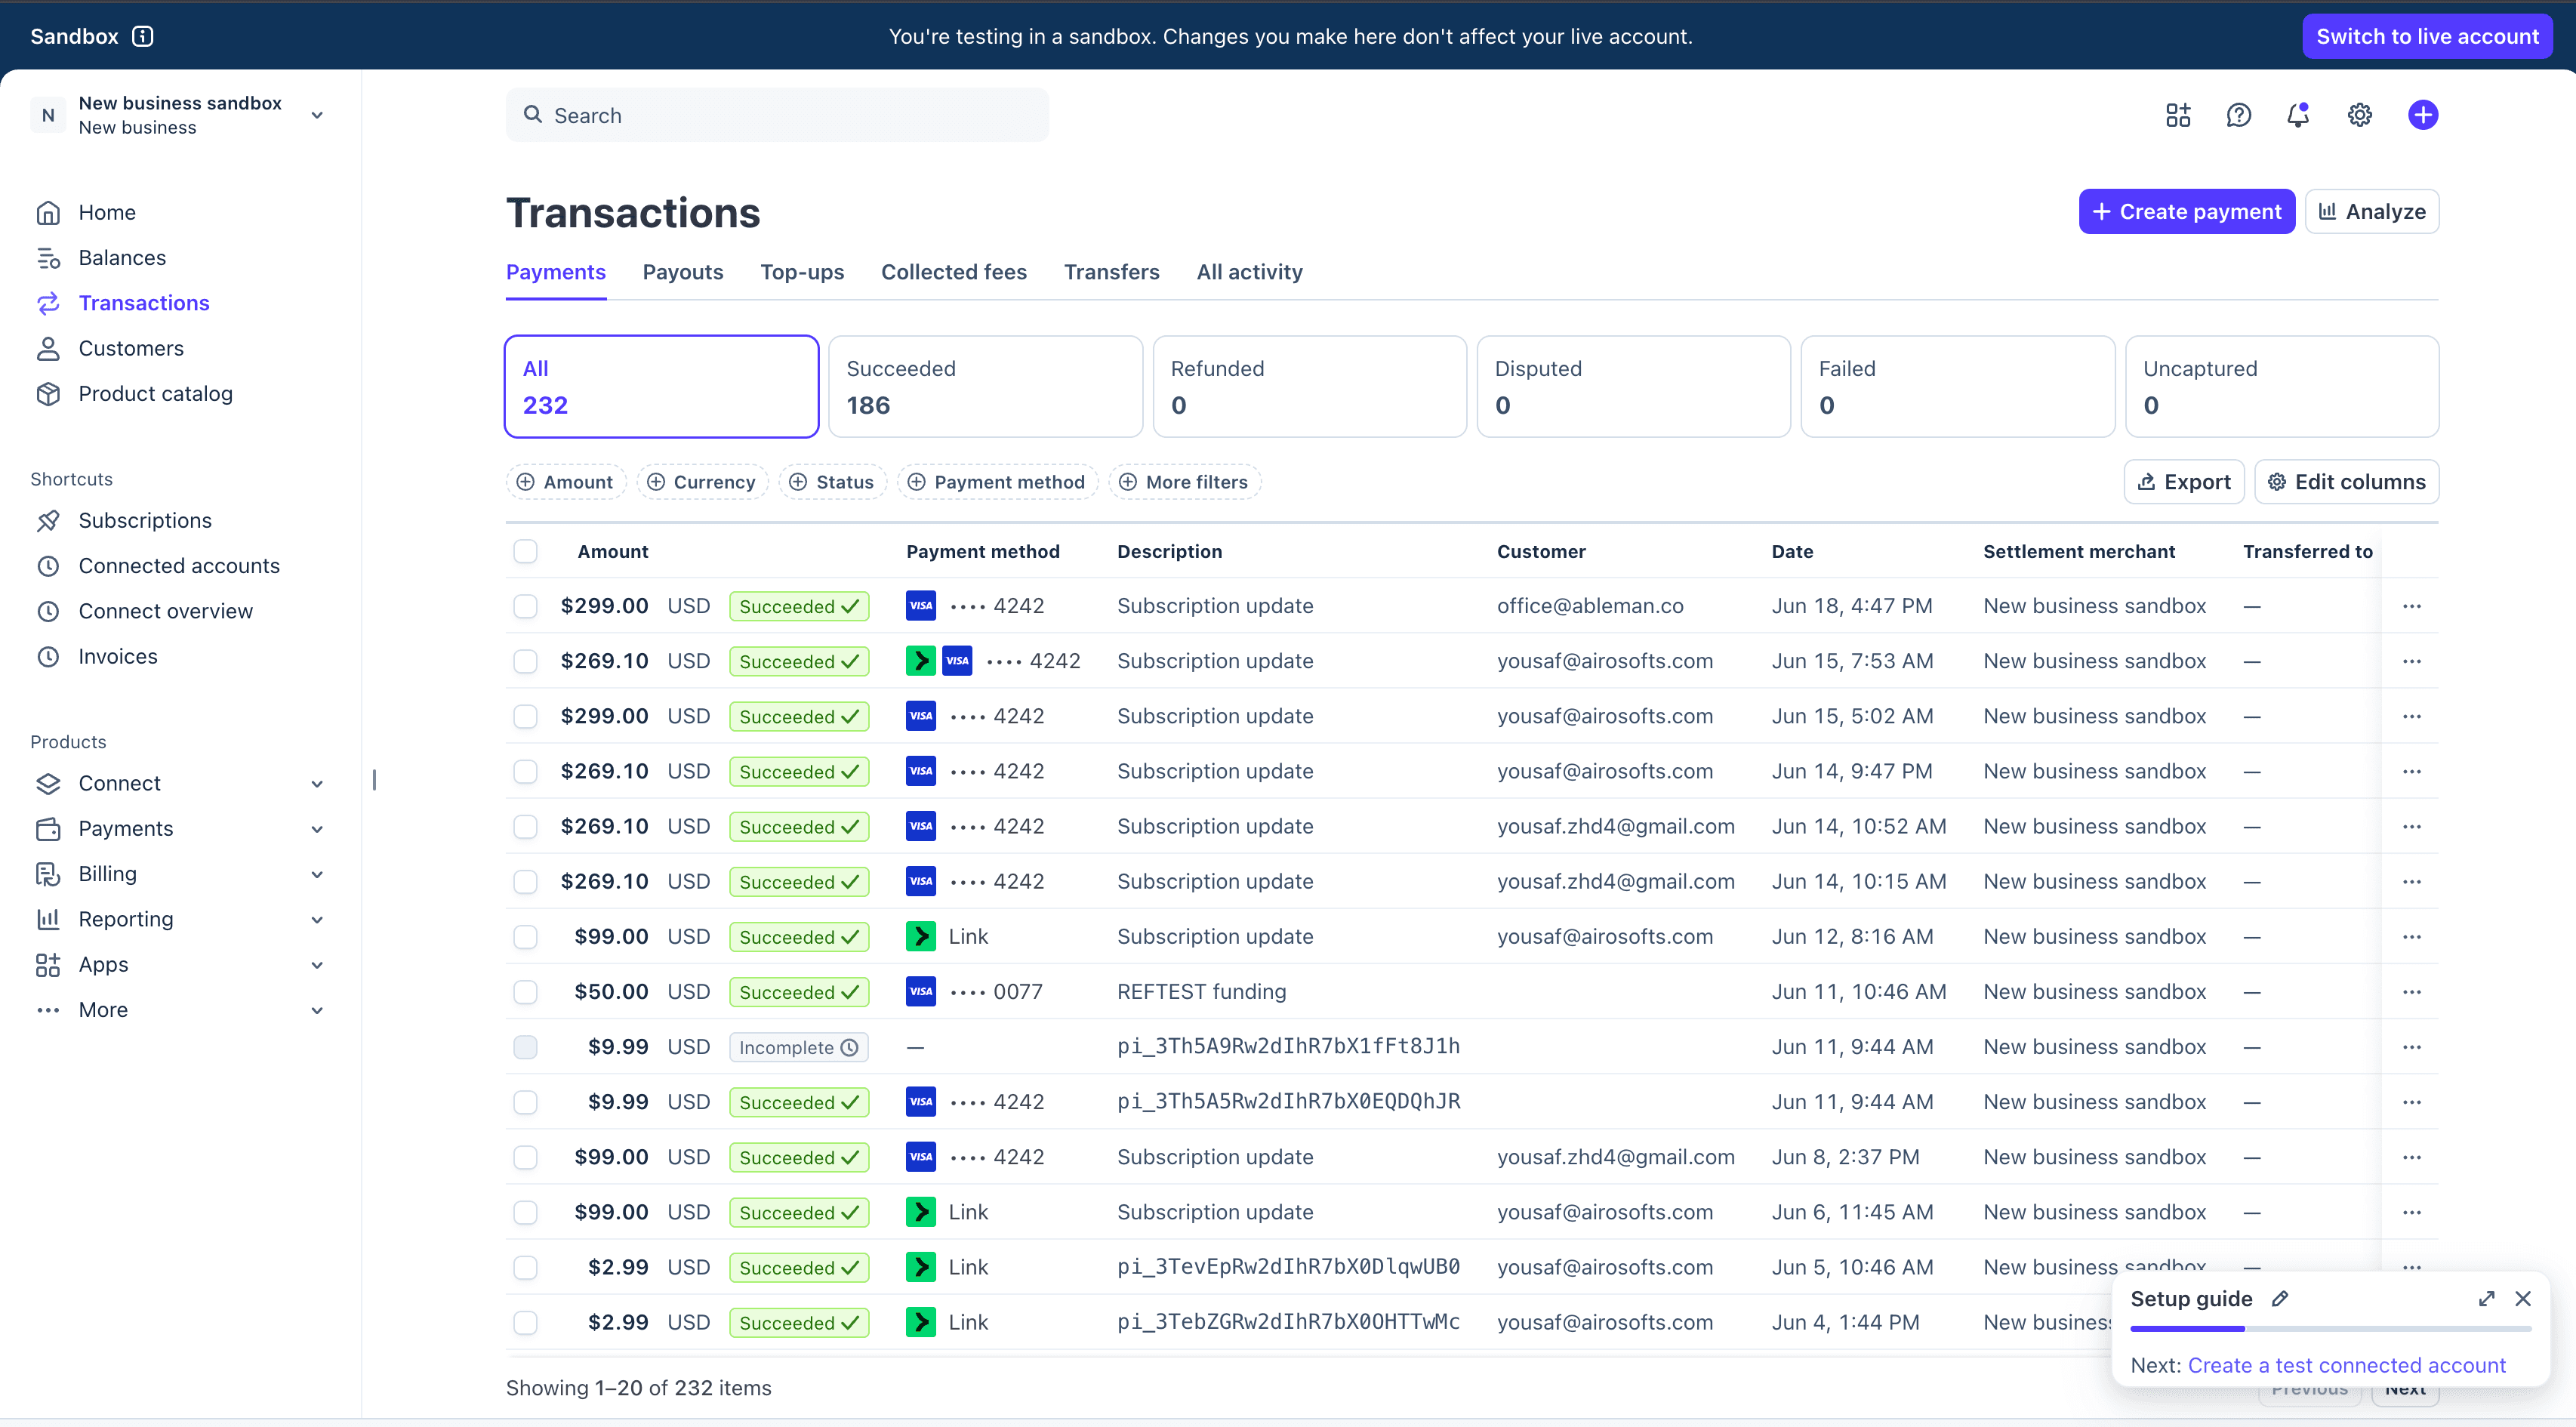Click the Invoices clock icon
The image size is (2576, 1427).
click(x=48, y=656)
